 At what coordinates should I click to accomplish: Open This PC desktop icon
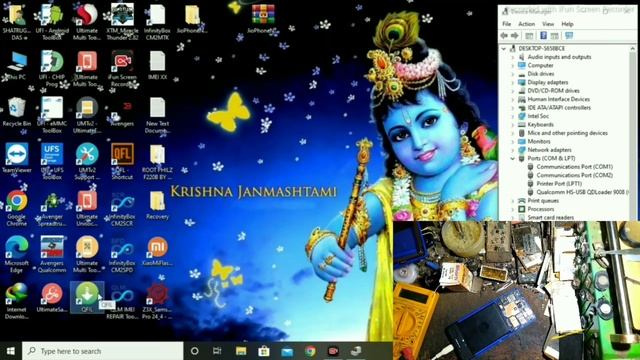17,65
